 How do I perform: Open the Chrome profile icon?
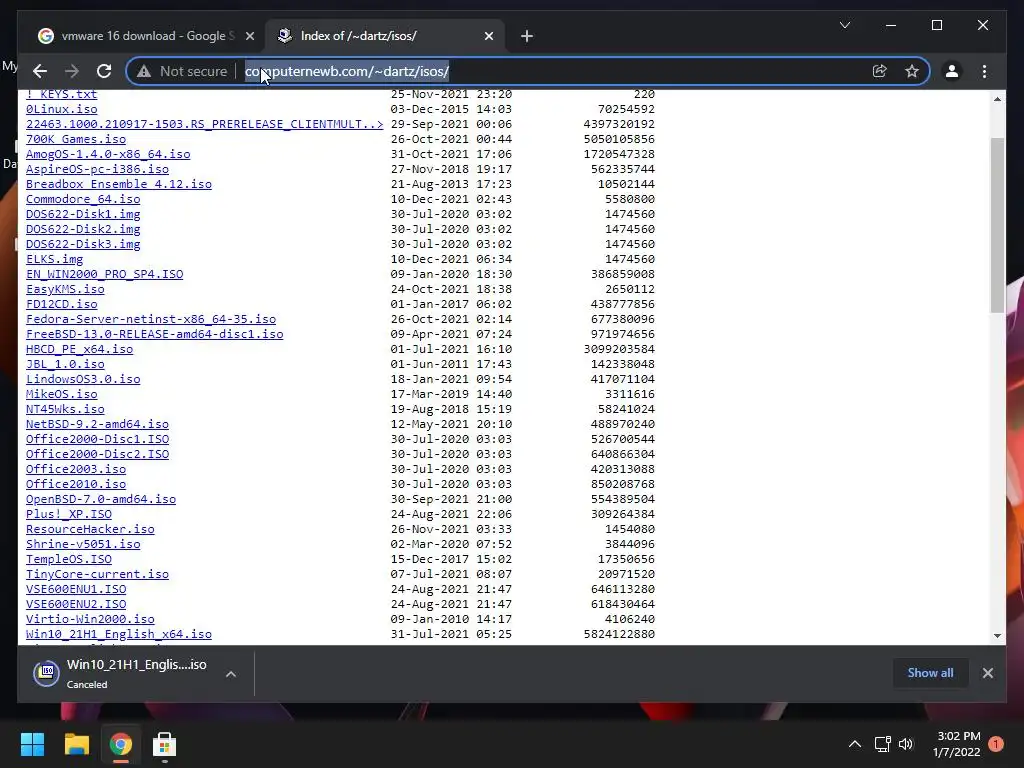(952, 71)
